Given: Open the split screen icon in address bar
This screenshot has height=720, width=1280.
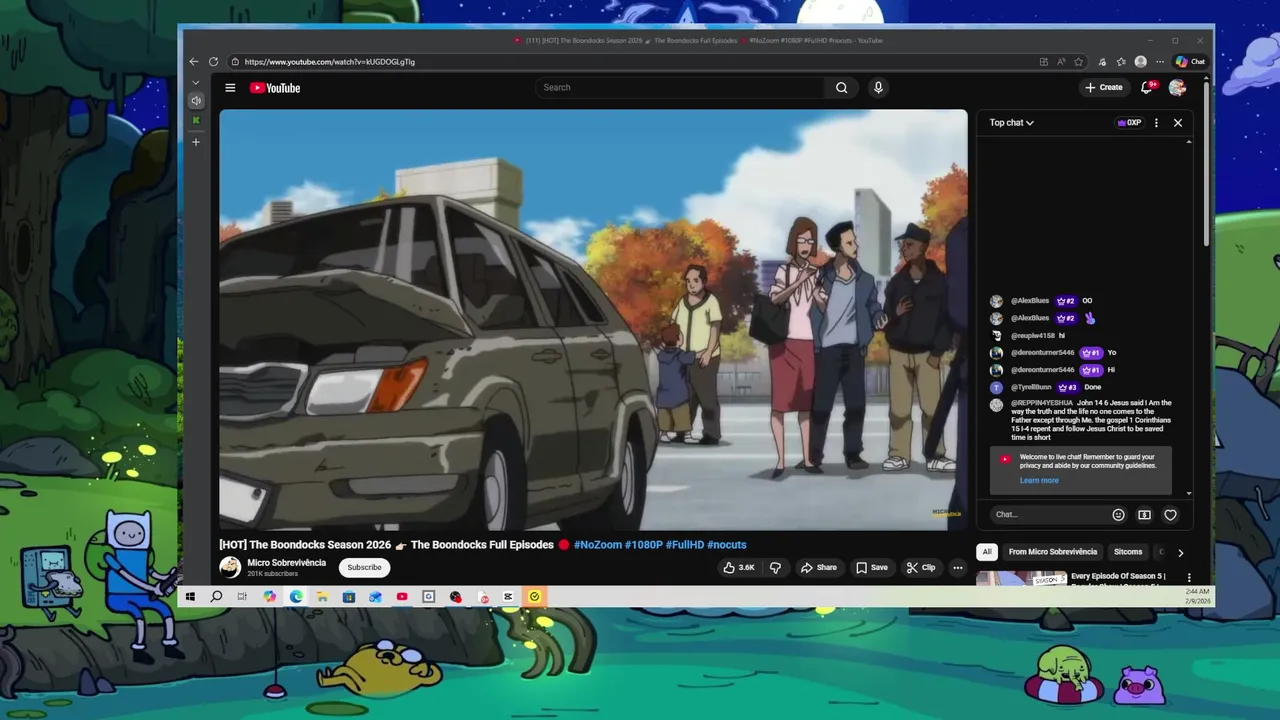Looking at the screenshot, I should click(x=1044, y=61).
